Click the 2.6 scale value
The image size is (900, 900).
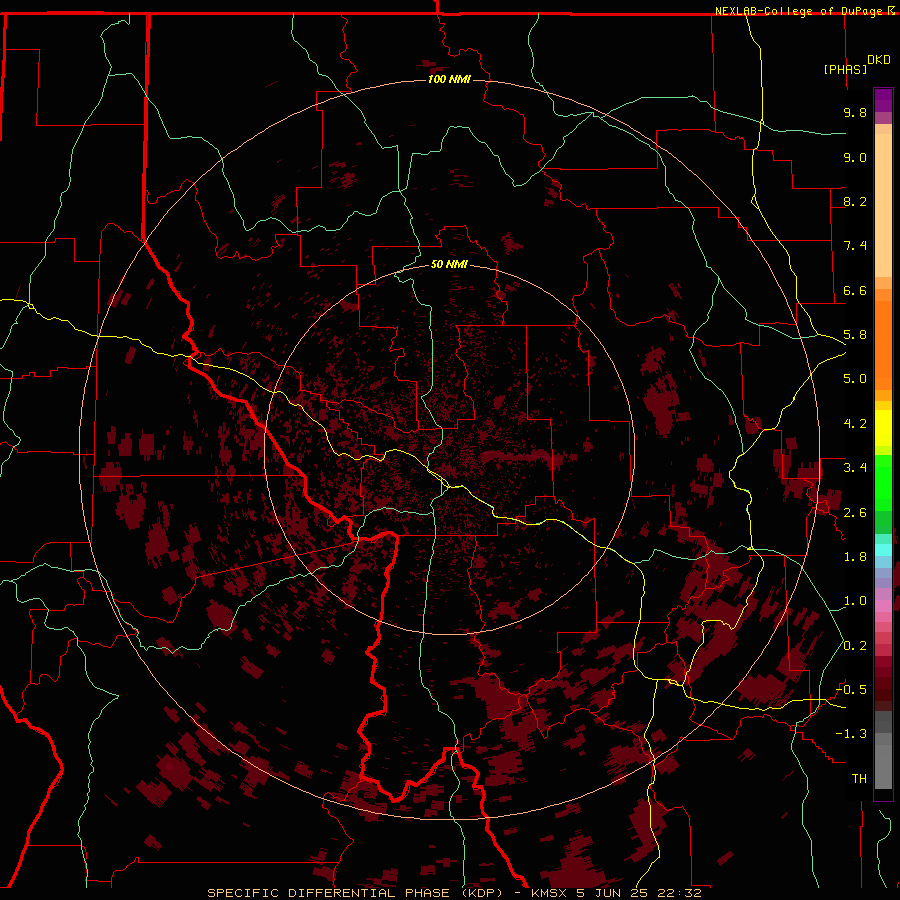click(855, 513)
